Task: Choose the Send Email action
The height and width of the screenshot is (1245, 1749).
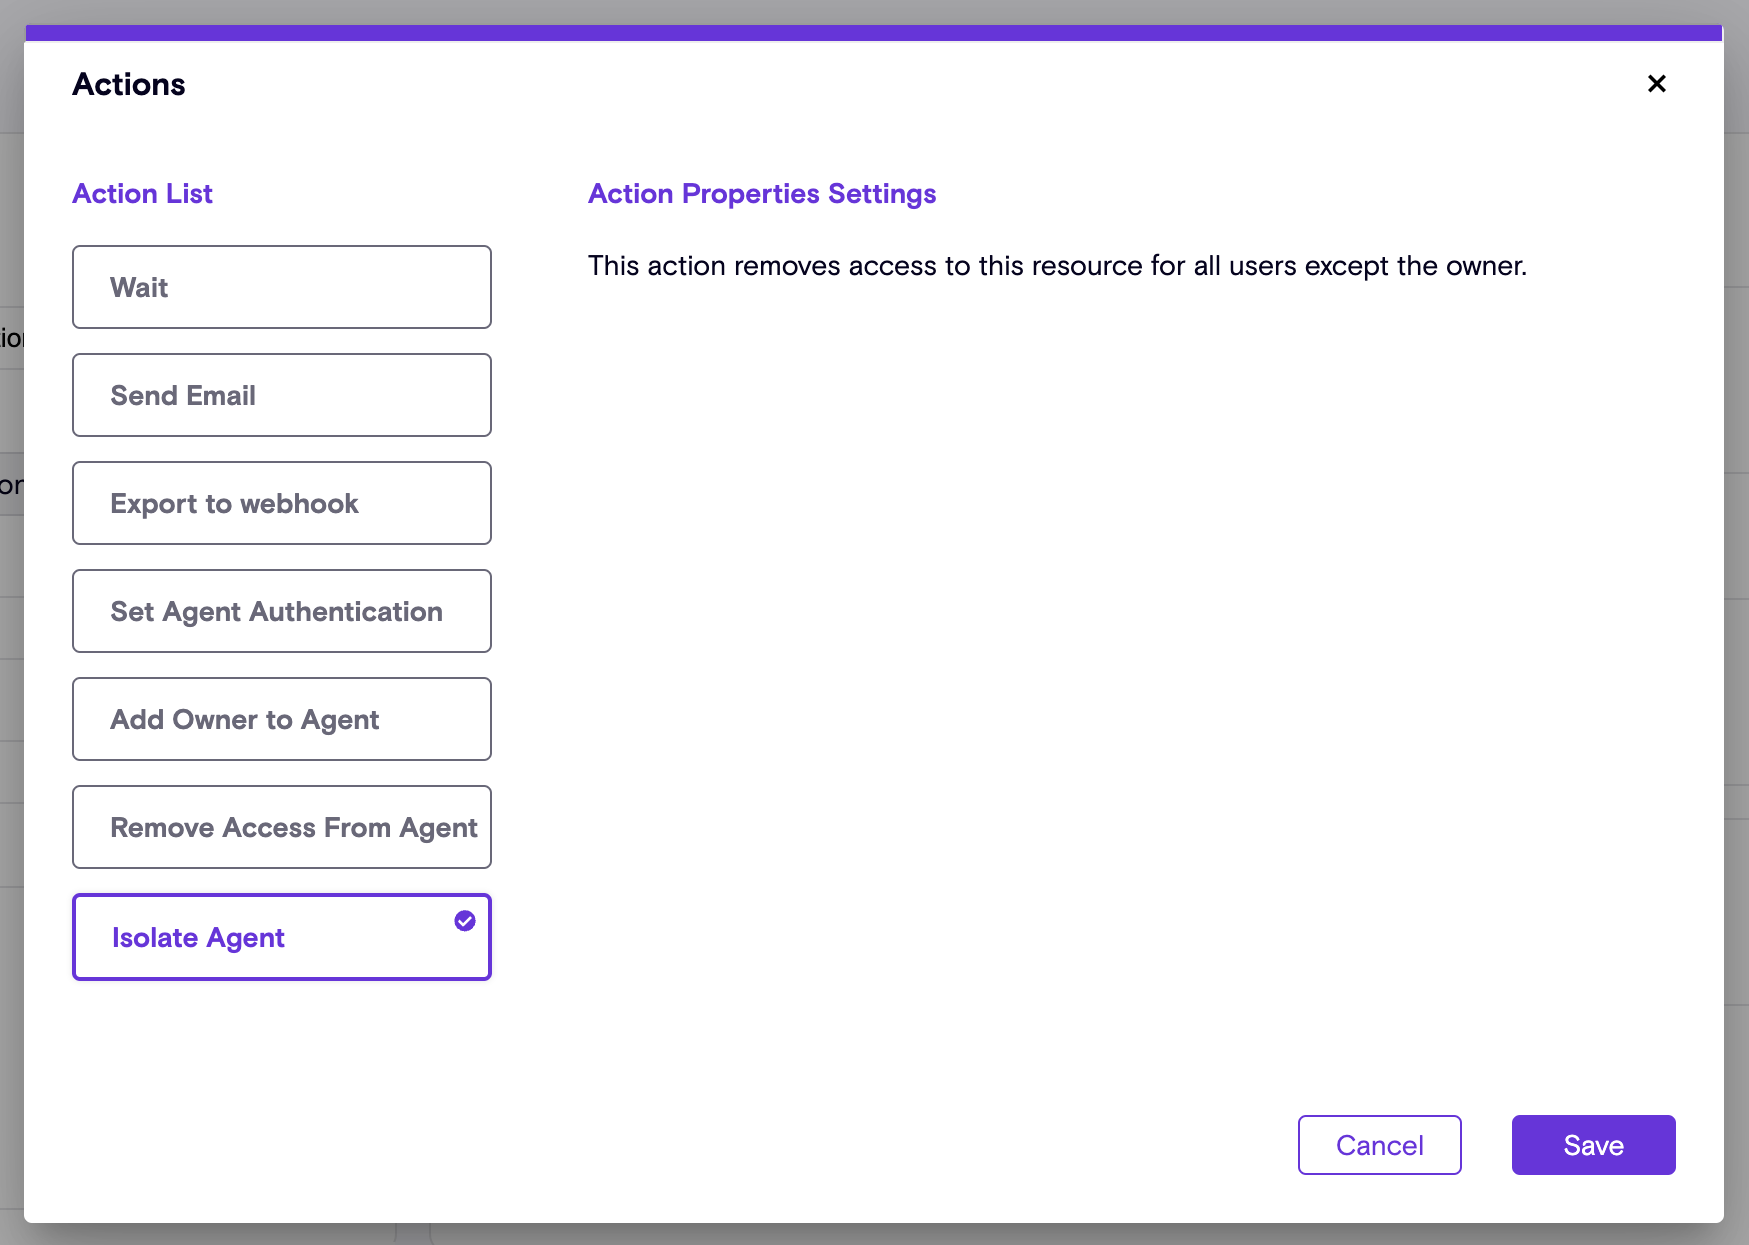Action: (281, 395)
